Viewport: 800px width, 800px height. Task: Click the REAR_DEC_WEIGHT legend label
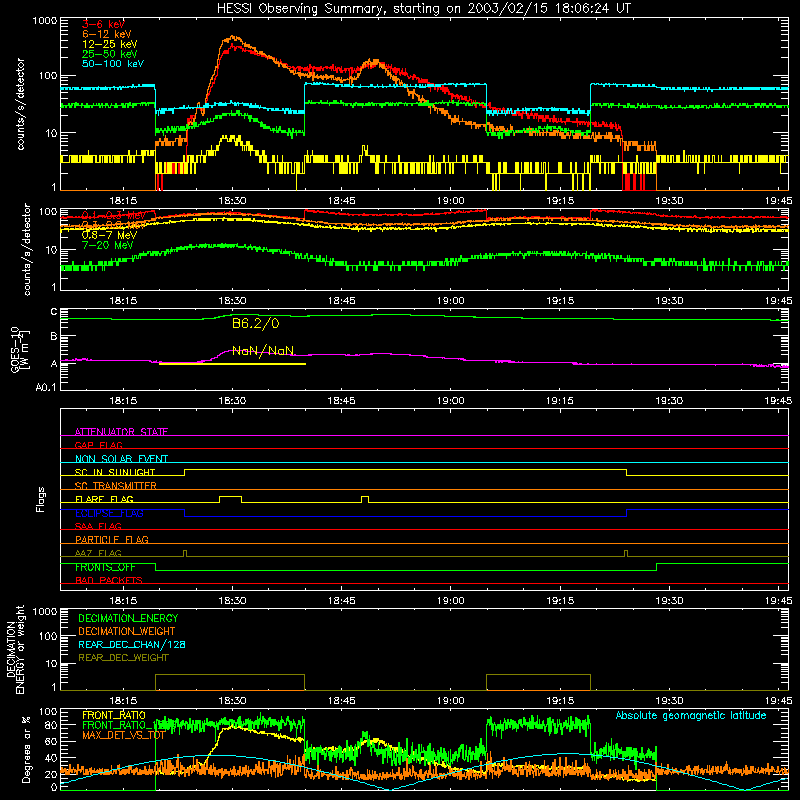(x=123, y=658)
